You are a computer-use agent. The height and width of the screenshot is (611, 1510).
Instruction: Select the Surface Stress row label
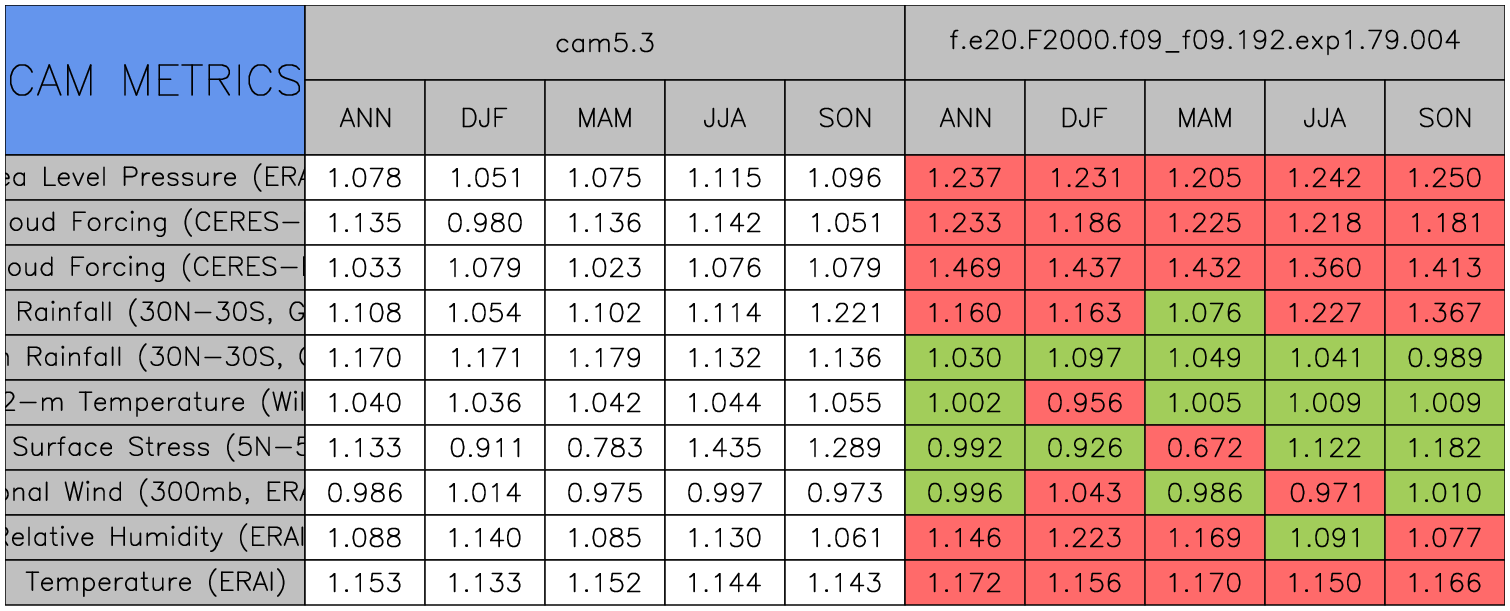click(155, 448)
